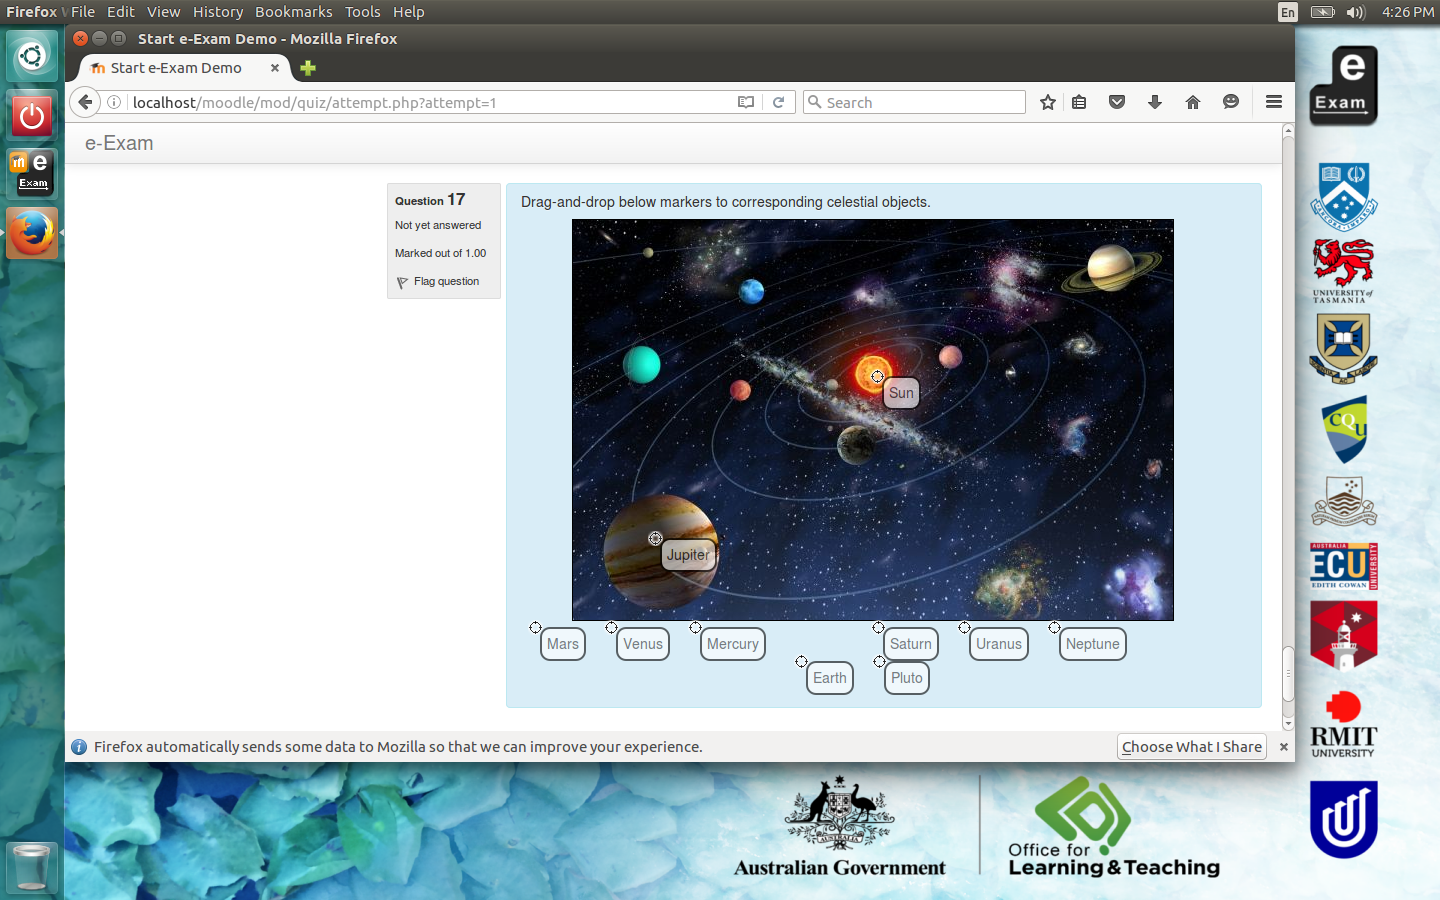Viewport: 1440px width, 900px height.
Task: Flag question 17
Action: pyautogui.click(x=445, y=282)
